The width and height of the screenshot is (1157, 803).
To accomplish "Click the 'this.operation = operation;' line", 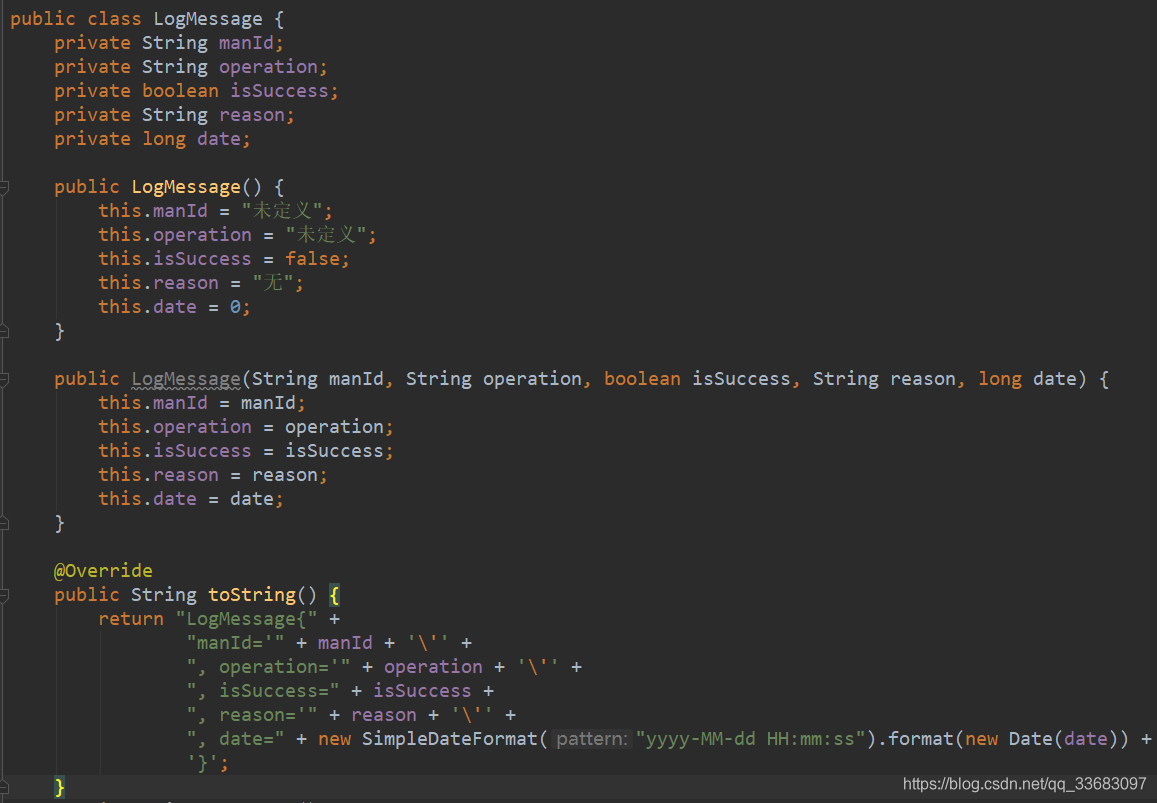I will 246,427.
